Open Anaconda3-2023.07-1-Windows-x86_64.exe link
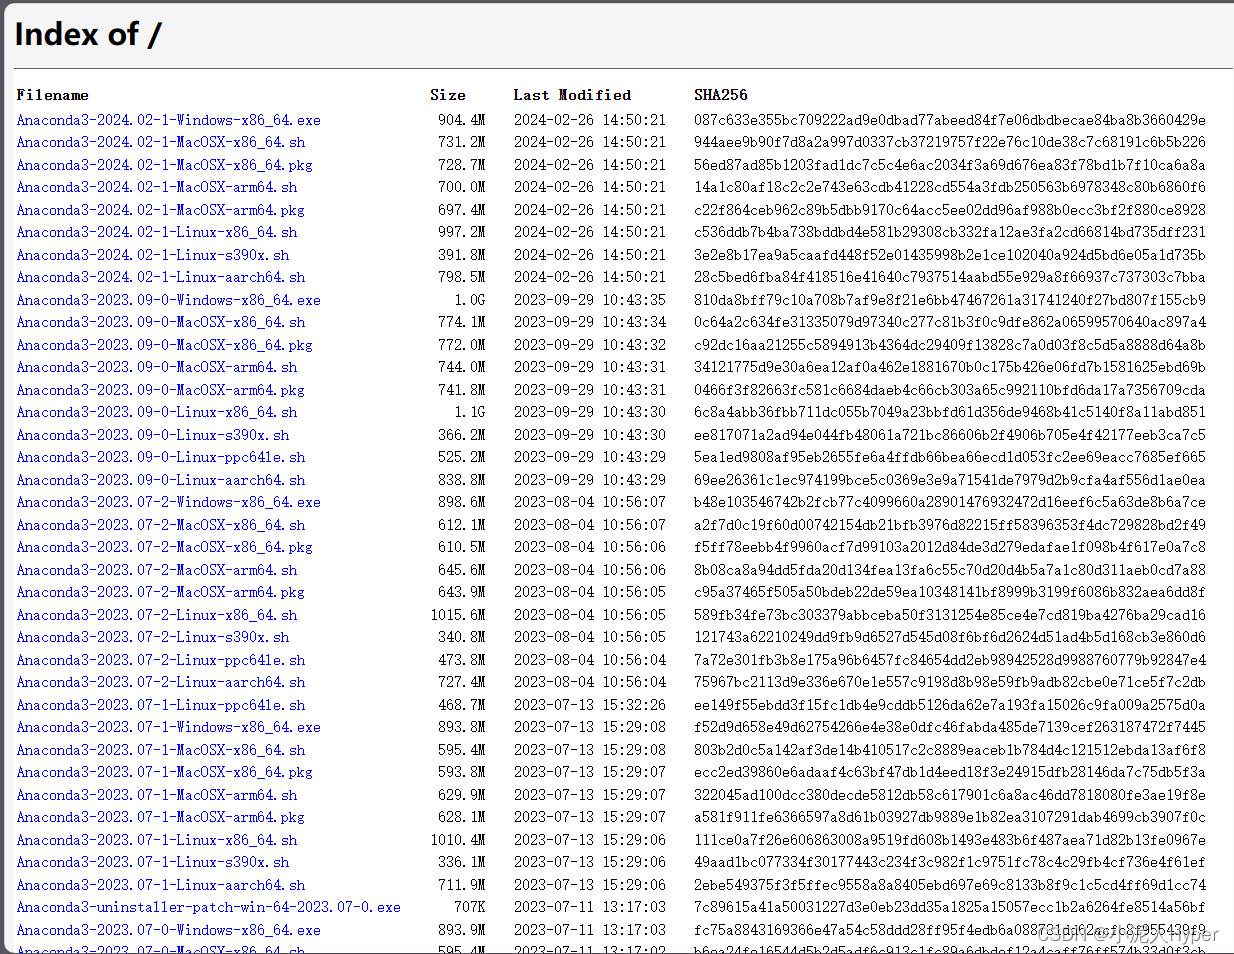 [x=168, y=727]
